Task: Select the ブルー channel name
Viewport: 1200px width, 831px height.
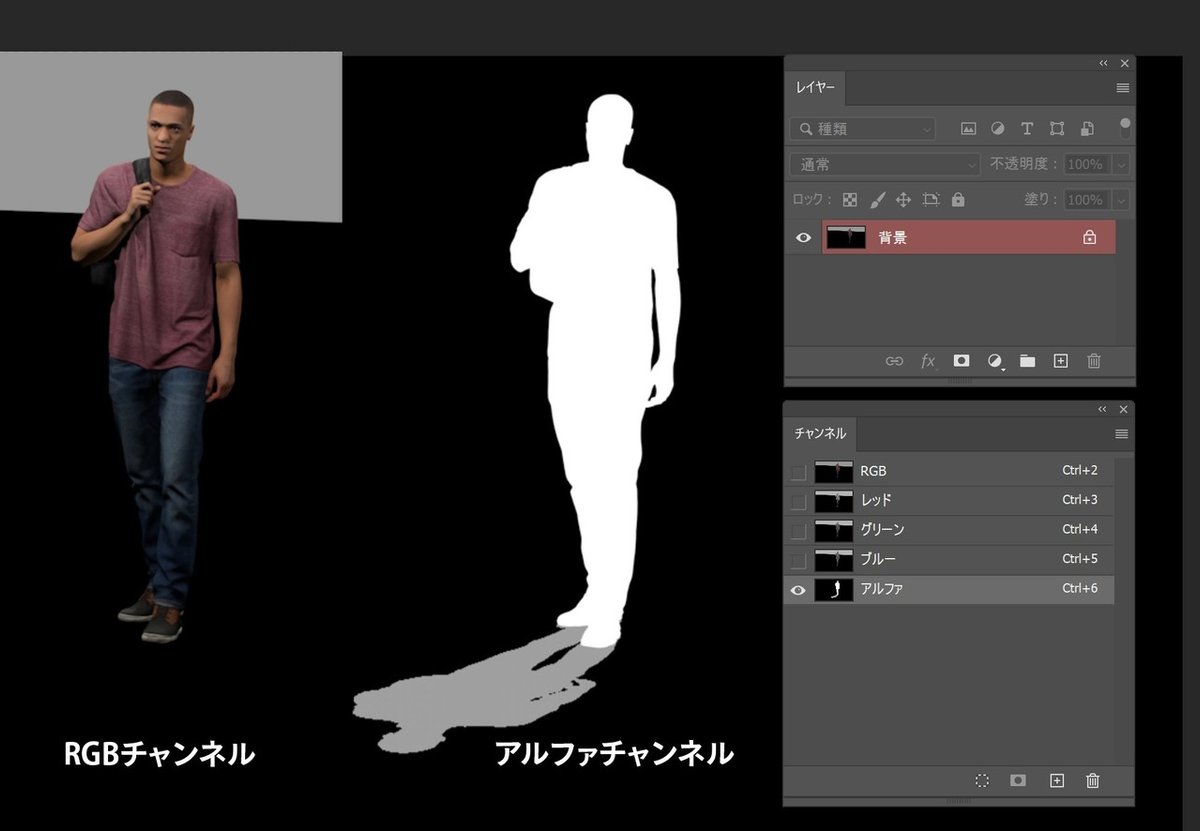Action: pos(878,559)
